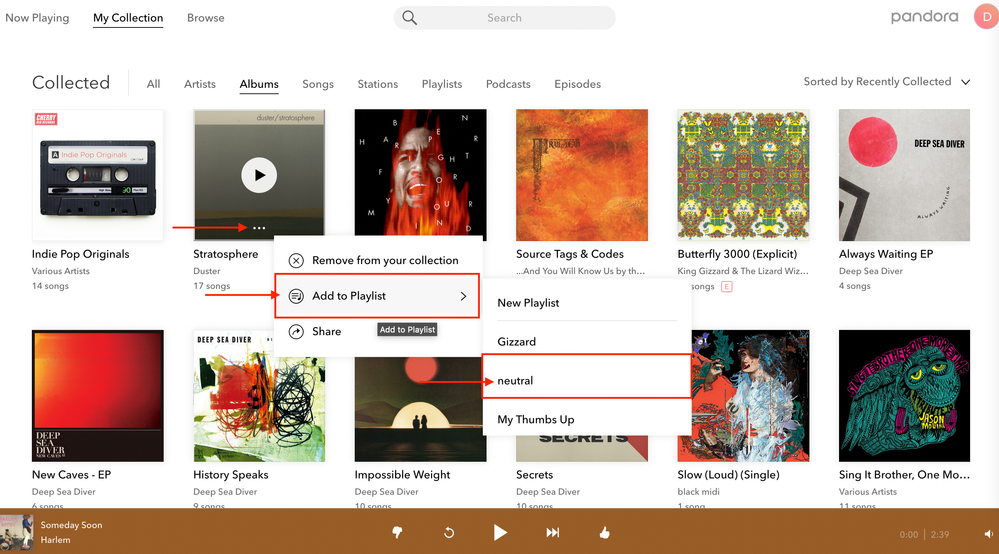Screen dimensions: 999x554
Task: Open the Always Waiting EP album cover
Action: click(x=904, y=175)
